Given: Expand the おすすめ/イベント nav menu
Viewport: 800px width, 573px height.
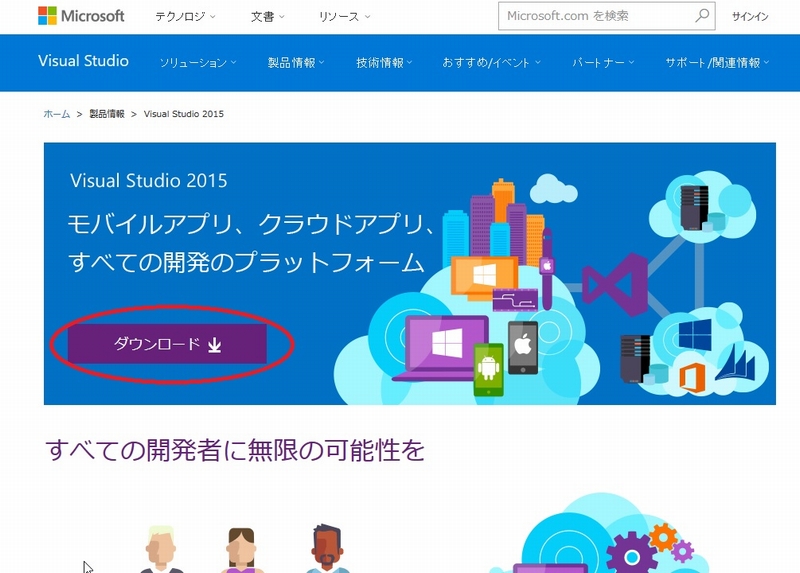Looking at the screenshot, I should point(491,62).
